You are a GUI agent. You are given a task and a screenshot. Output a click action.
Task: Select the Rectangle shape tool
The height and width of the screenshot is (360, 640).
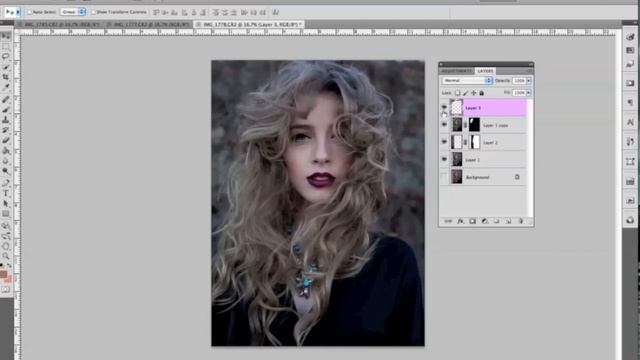[6, 213]
